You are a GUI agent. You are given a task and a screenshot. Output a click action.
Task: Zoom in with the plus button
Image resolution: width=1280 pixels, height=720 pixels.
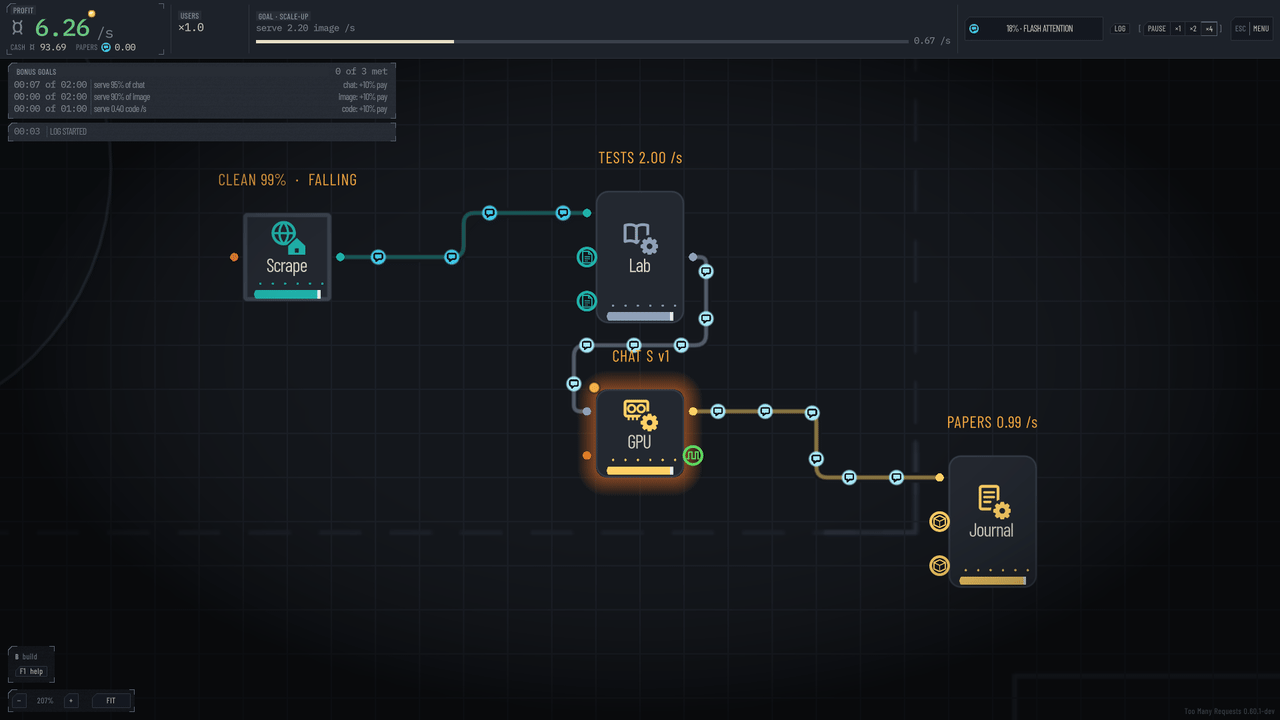pyautogui.click(x=71, y=701)
